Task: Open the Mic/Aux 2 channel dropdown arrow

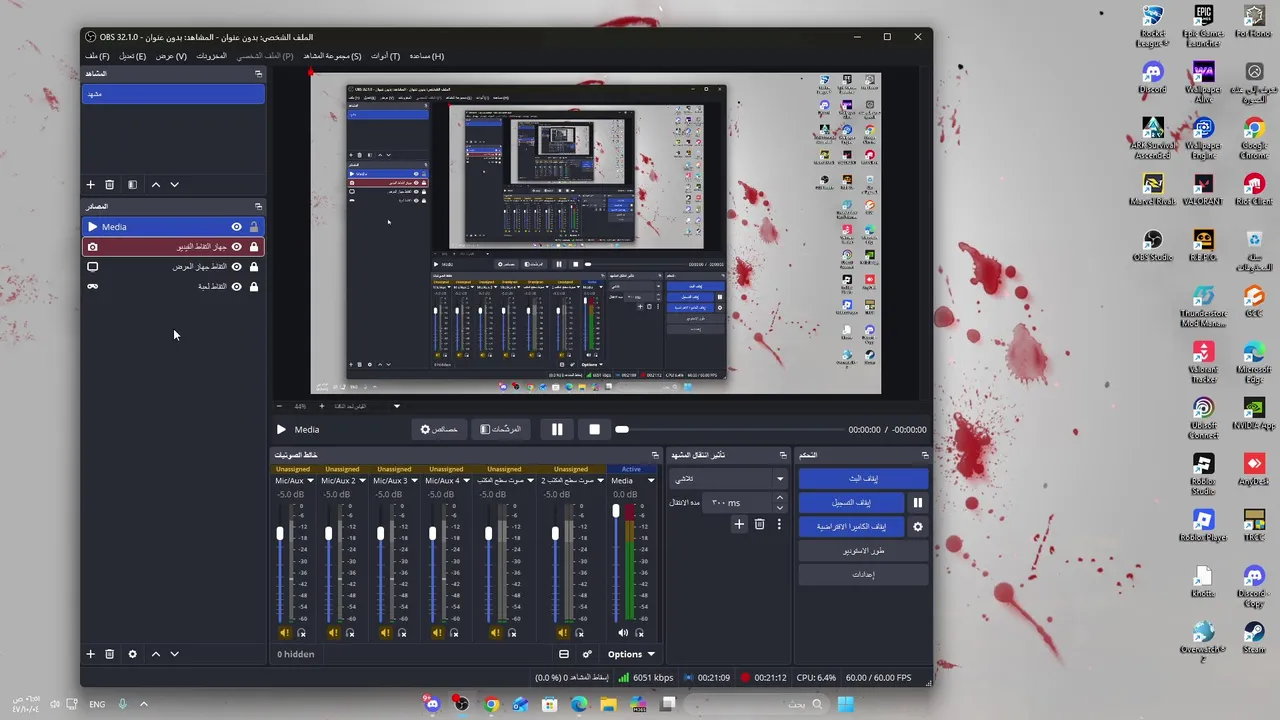Action: [361, 481]
